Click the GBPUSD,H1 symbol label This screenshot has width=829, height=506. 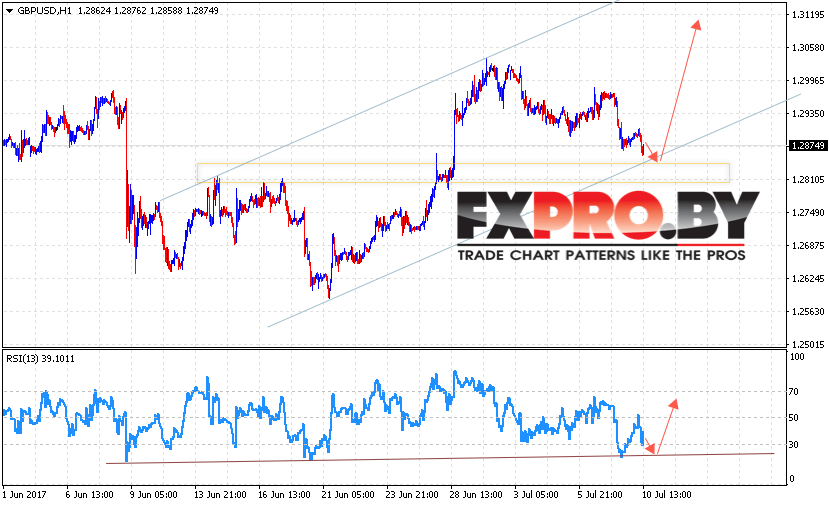(44, 11)
